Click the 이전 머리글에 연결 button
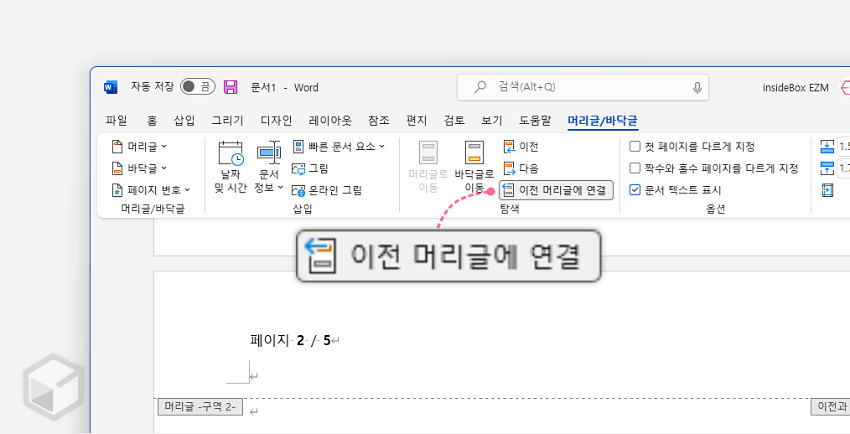The width and height of the screenshot is (850, 434). click(556, 190)
